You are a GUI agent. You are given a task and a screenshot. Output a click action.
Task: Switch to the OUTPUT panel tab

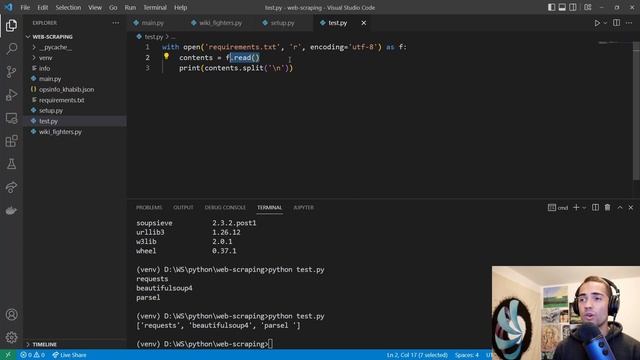point(183,207)
